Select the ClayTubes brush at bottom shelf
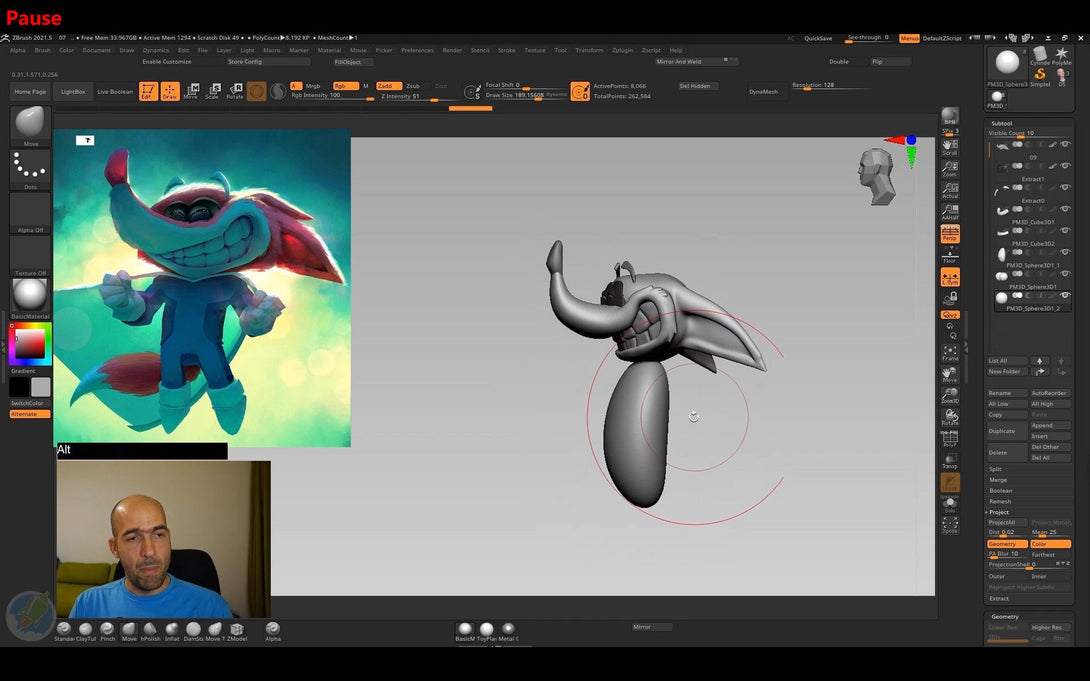This screenshot has width=1090, height=681. click(x=86, y=632)
